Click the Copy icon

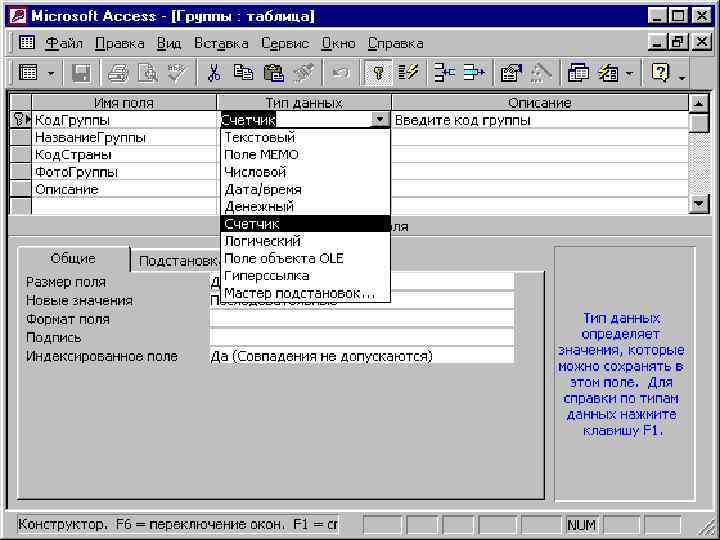point(243,73)
